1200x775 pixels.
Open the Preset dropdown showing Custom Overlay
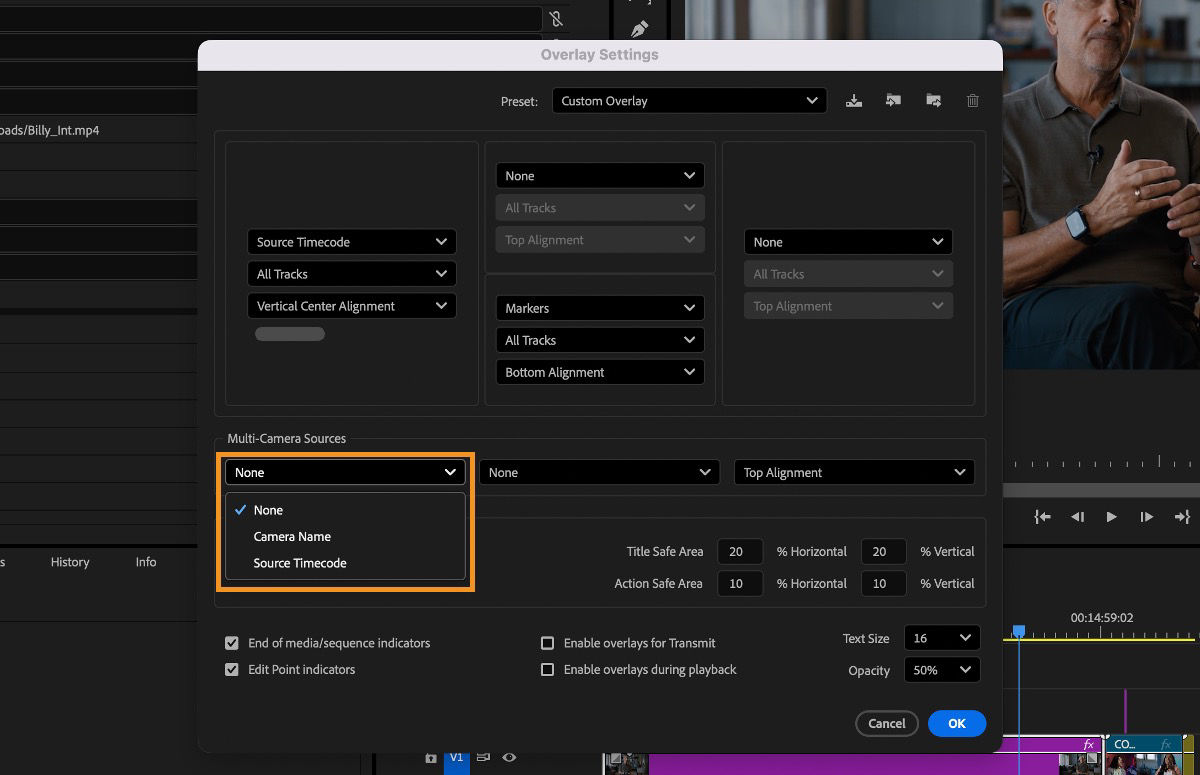pos(689,100)
